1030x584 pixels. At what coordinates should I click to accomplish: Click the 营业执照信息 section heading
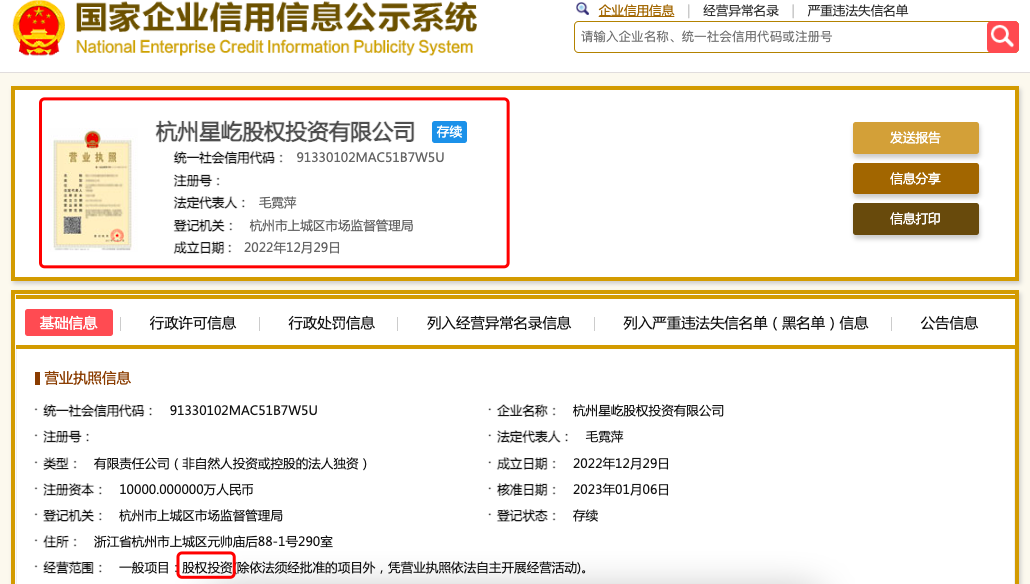87,378
